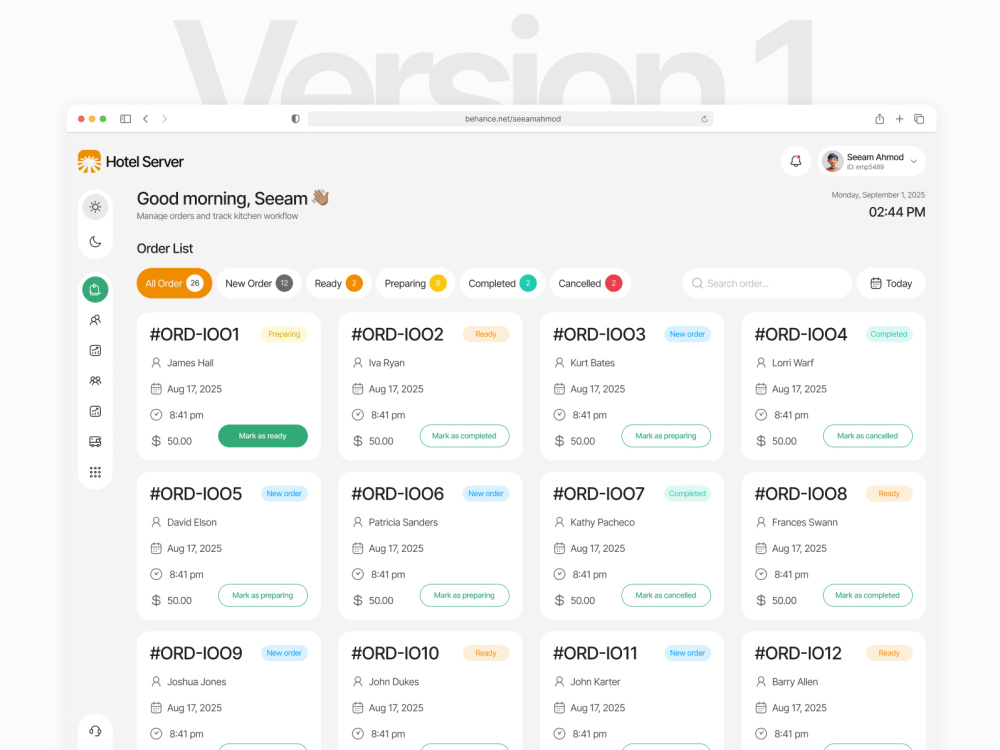Click the Preparing badge on #ORD-1001
The width and height of the screenshot is (1000, 750).
[284, 334]
